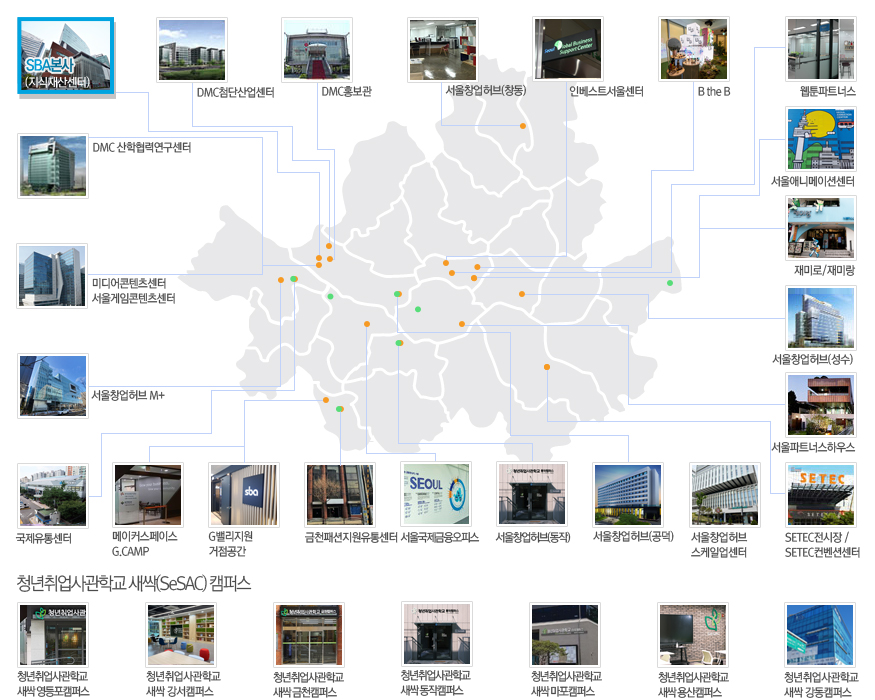Screen dimensions: 875x700
Task: Click the '새싹 영등포캠퍼스' caption text
Action: (53, 691)
